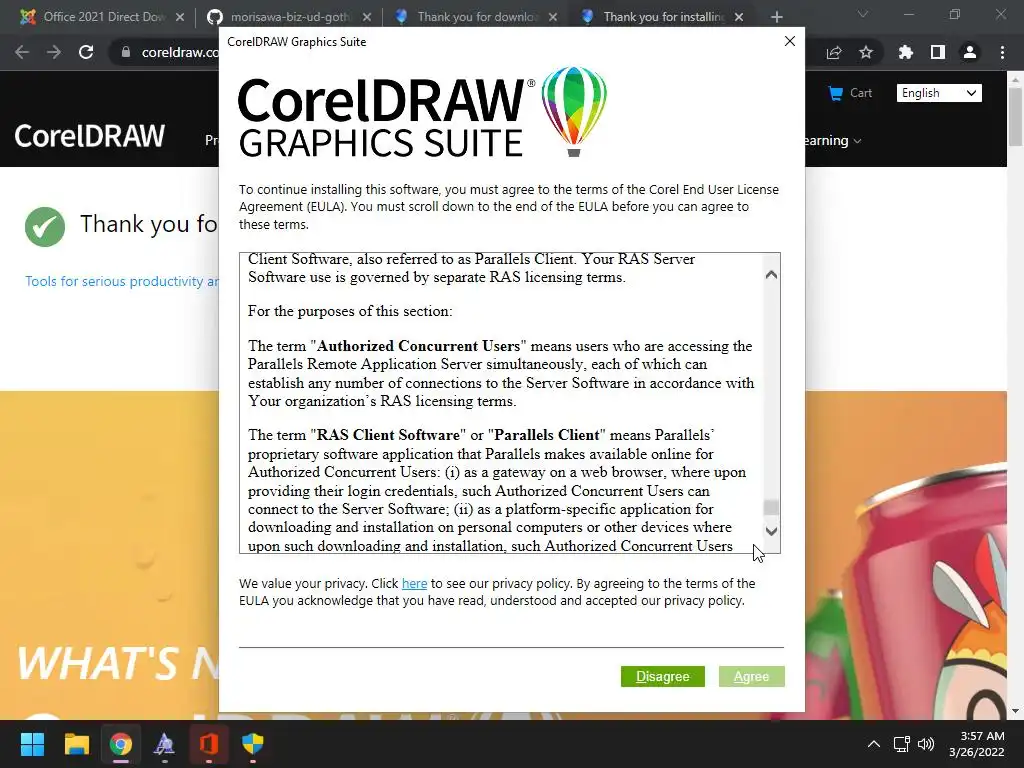Screen dimensions: 1024x768
Task: Click the Agree button in the installer
Action: pos(751,677)
